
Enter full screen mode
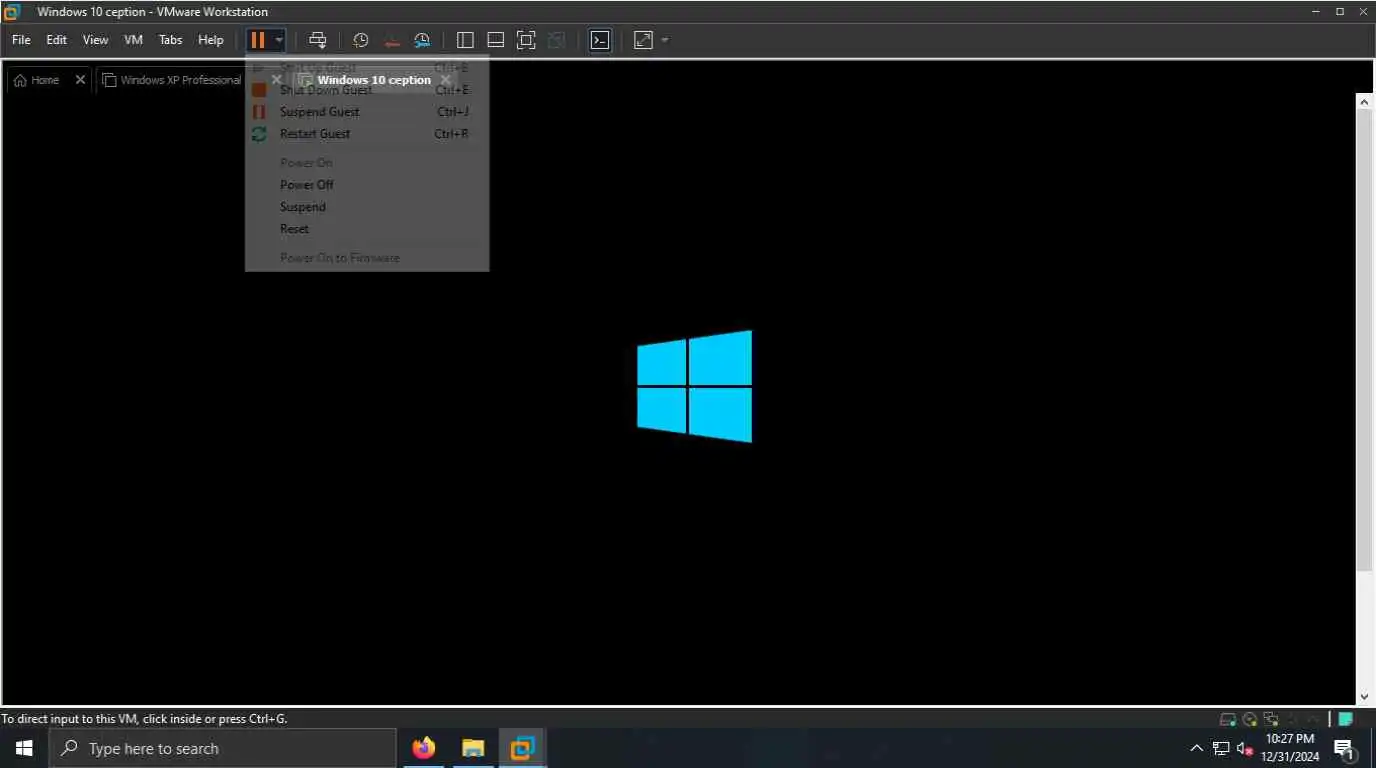point(526,40)
